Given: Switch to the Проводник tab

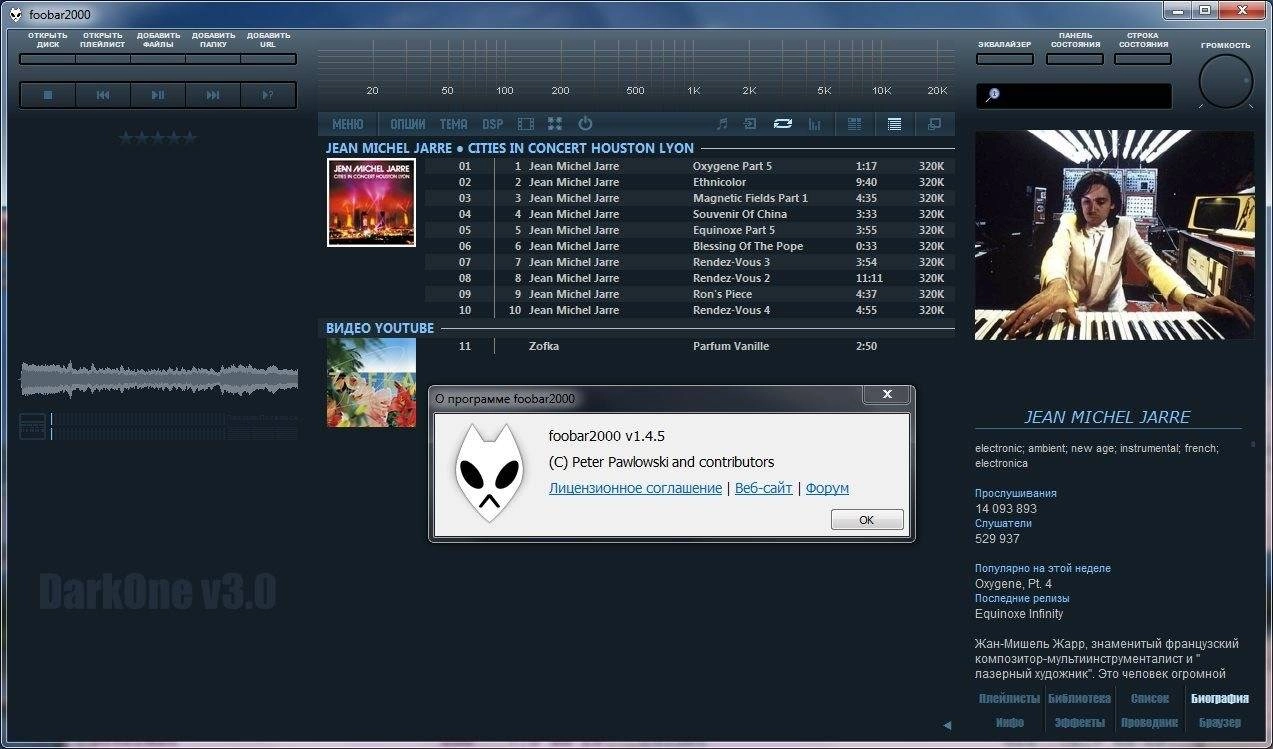Looking at the screenshot, I should (1149, 722).
